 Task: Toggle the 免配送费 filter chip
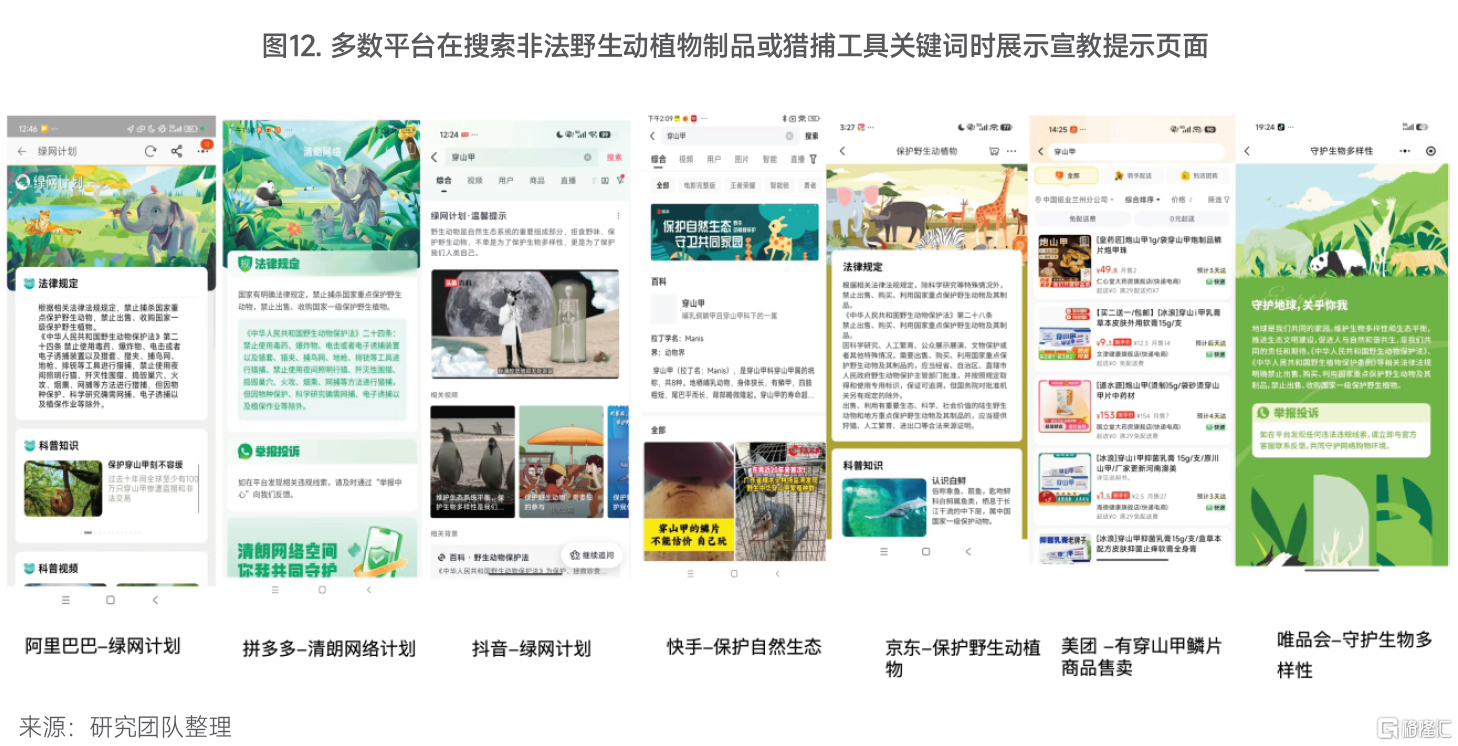[x=1082, y=218]
